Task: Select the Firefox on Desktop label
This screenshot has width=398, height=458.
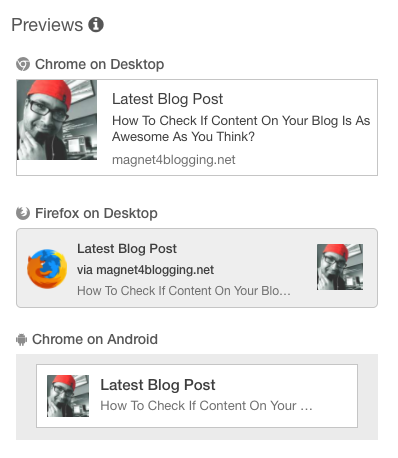Action: [96, 213]
